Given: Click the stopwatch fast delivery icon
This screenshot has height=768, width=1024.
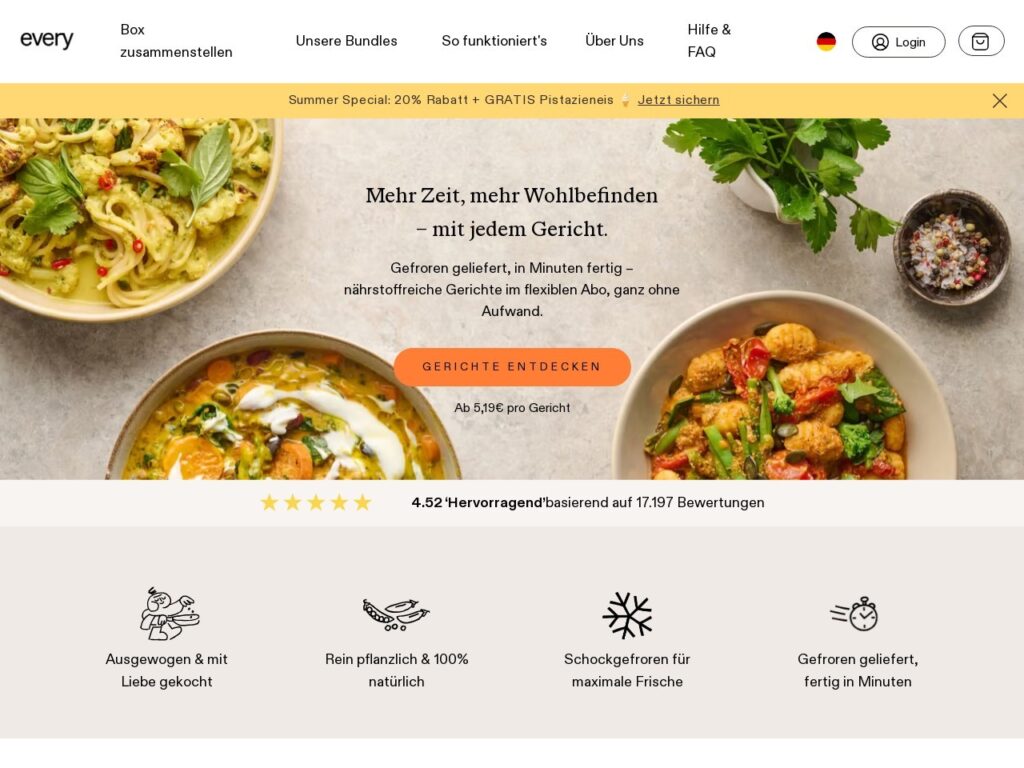Looking at the screenshot, I should pos(855,614).
